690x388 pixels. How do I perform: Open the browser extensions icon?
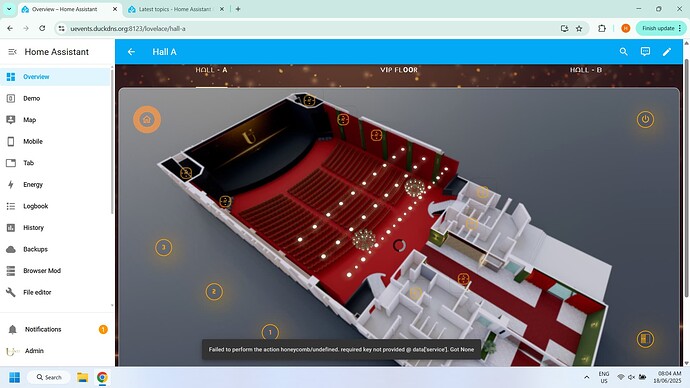click(602, 28)
